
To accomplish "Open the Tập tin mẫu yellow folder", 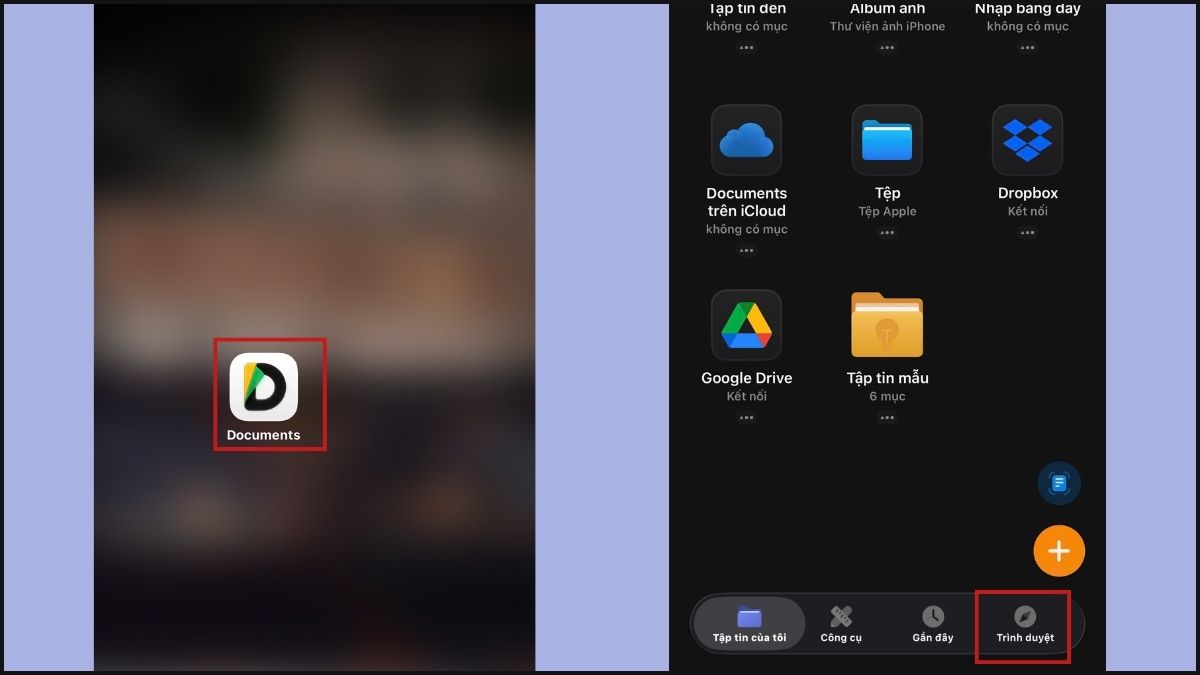I will 887,325.
